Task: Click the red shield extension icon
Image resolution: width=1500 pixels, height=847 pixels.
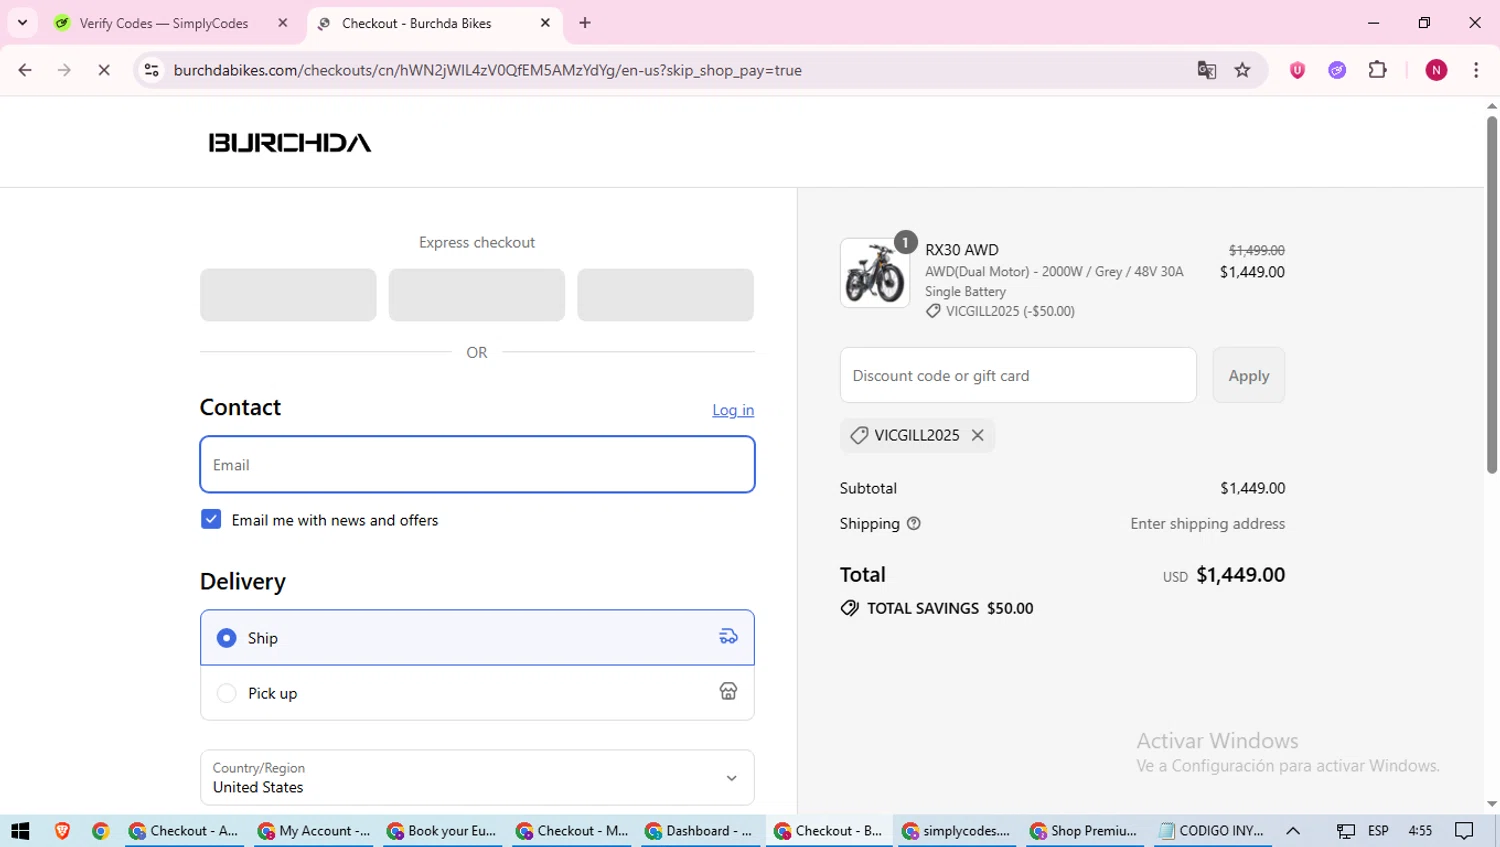Action: point(1297,70)
